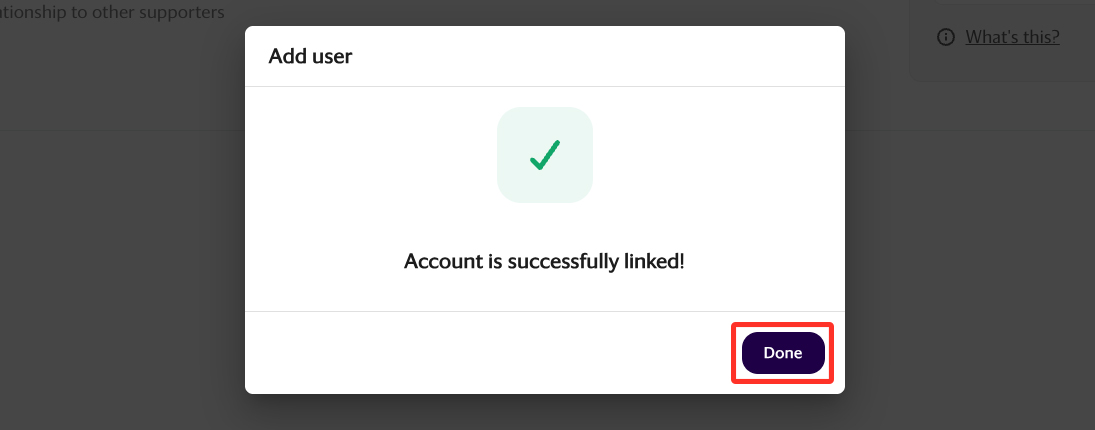Dismiss the Add user dialog with Done
Screen dimensions: 1095x430
point(783,353)
